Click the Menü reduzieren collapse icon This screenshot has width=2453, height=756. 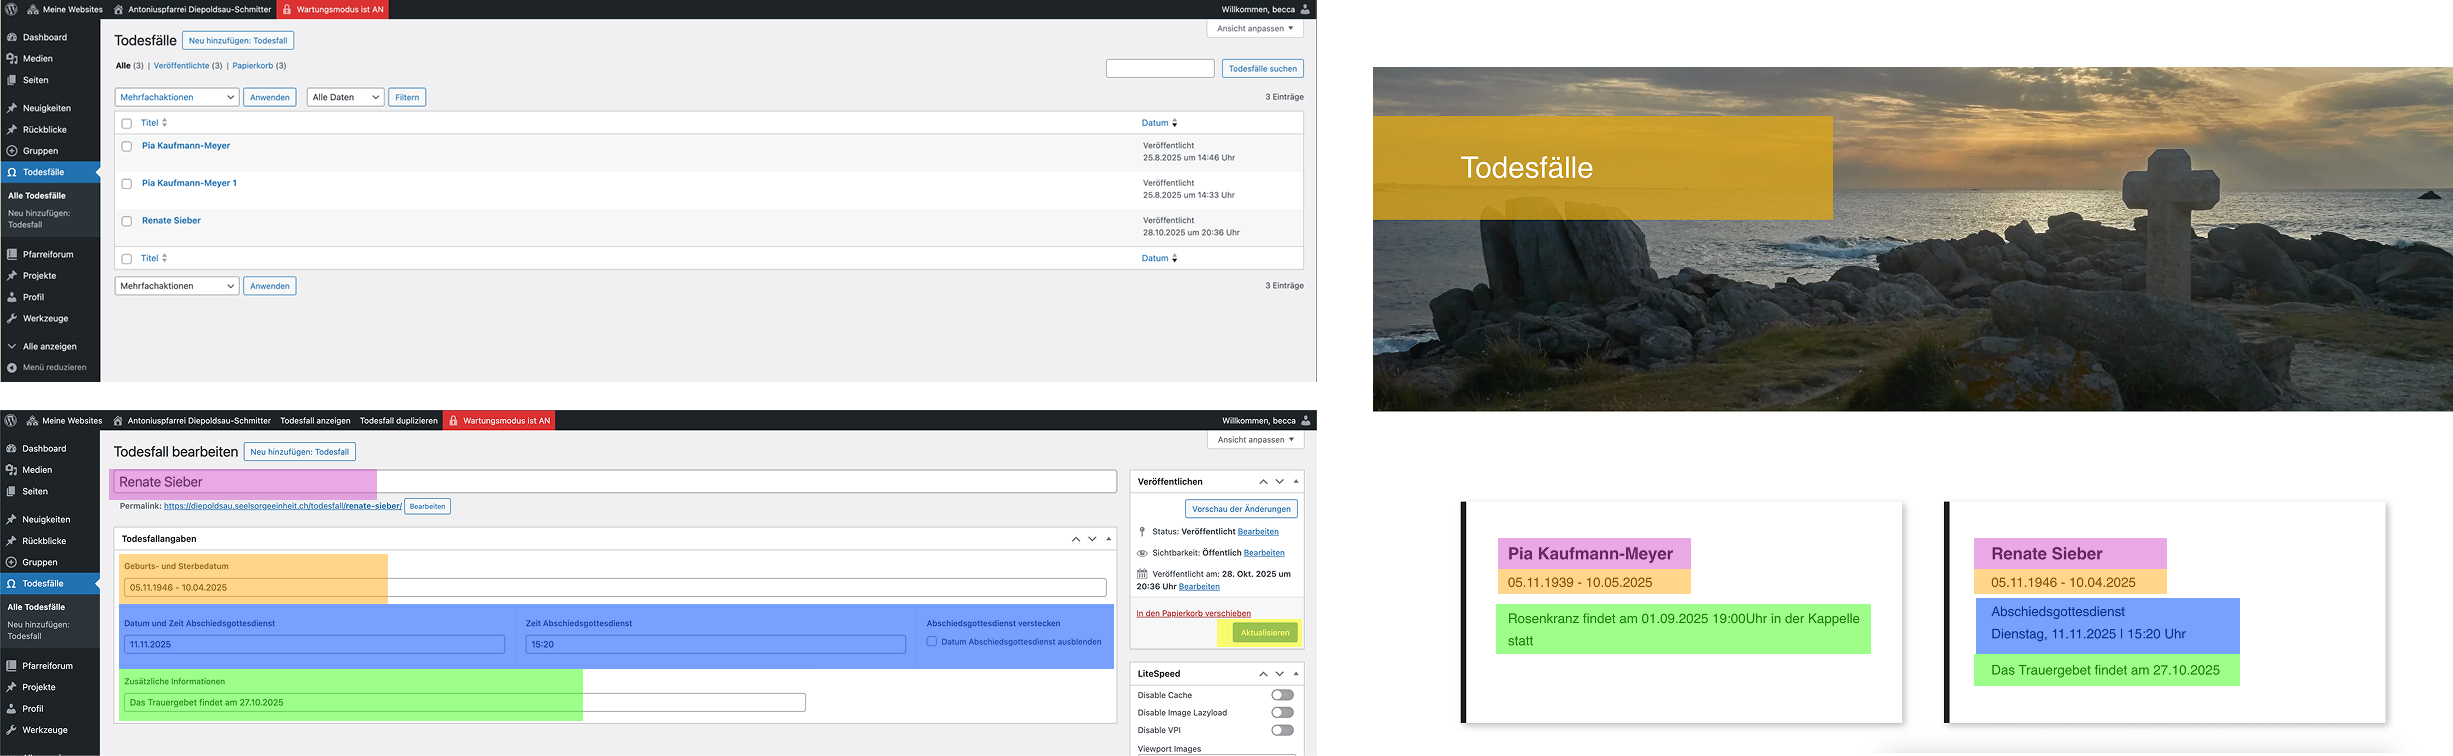[12, 368]
